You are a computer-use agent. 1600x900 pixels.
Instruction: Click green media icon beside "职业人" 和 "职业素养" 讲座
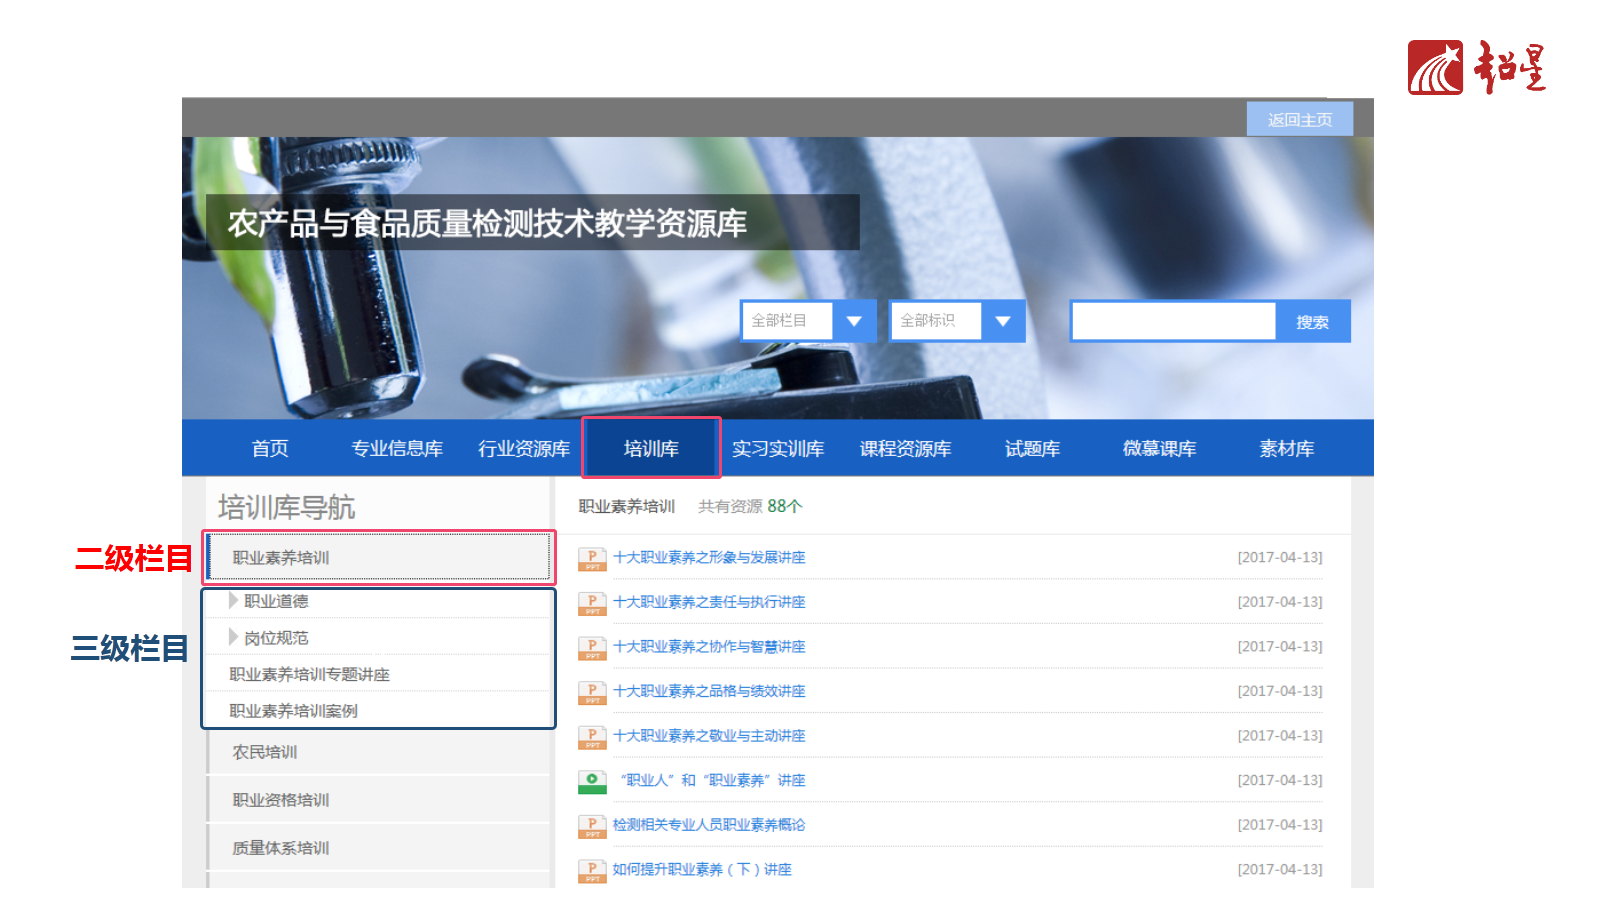point(592,781)
